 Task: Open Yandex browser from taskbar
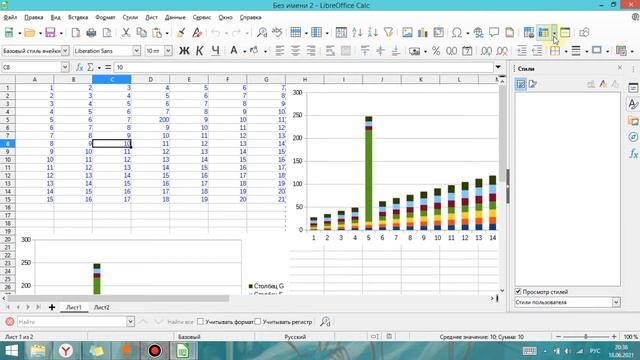coord(65,351)
